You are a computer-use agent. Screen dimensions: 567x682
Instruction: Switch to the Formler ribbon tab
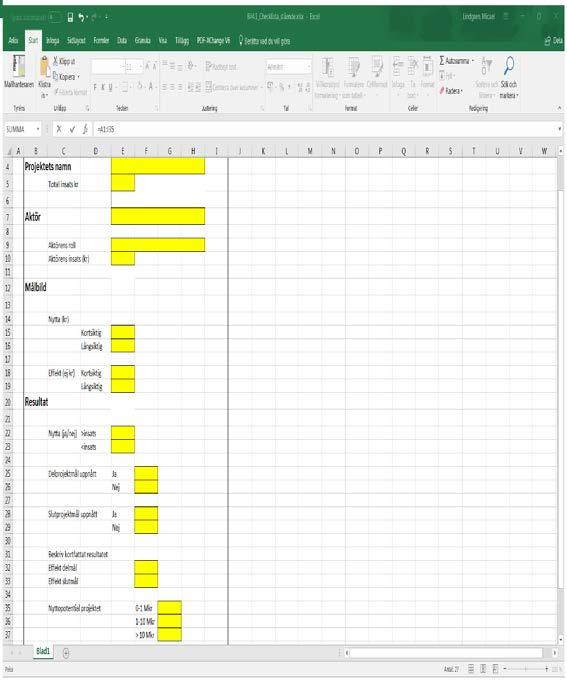(x=101, y=40)
